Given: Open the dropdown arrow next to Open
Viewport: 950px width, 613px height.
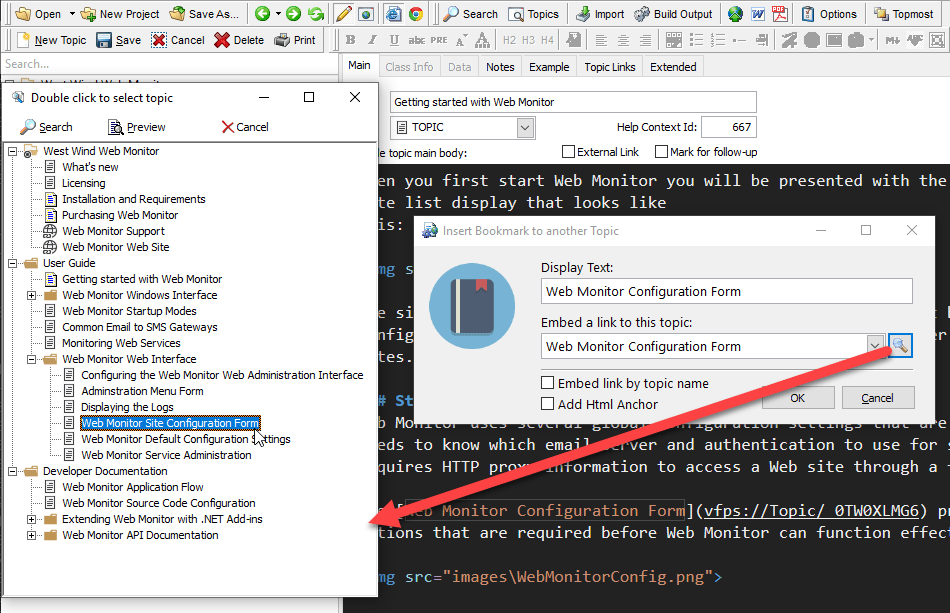Looking at the screenshot, I should pyautogui.click(x=72, y=13).
